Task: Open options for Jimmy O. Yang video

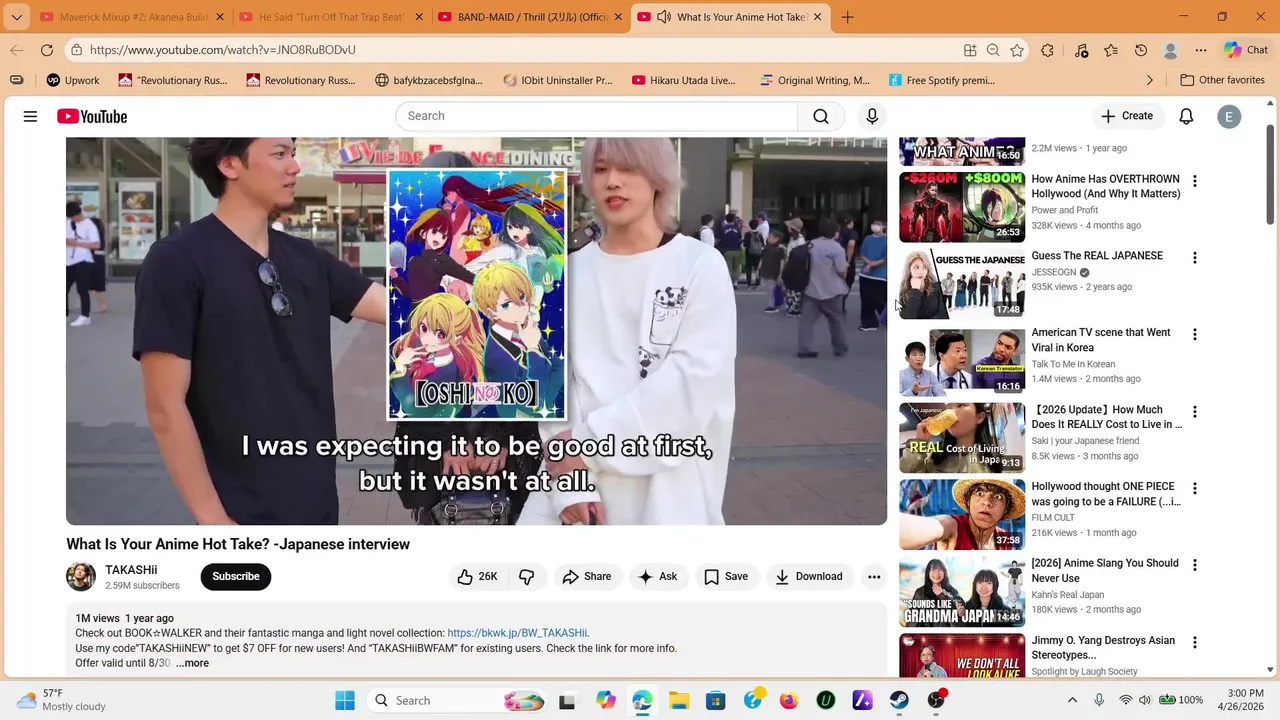Action: click(x=1194, y=643)
